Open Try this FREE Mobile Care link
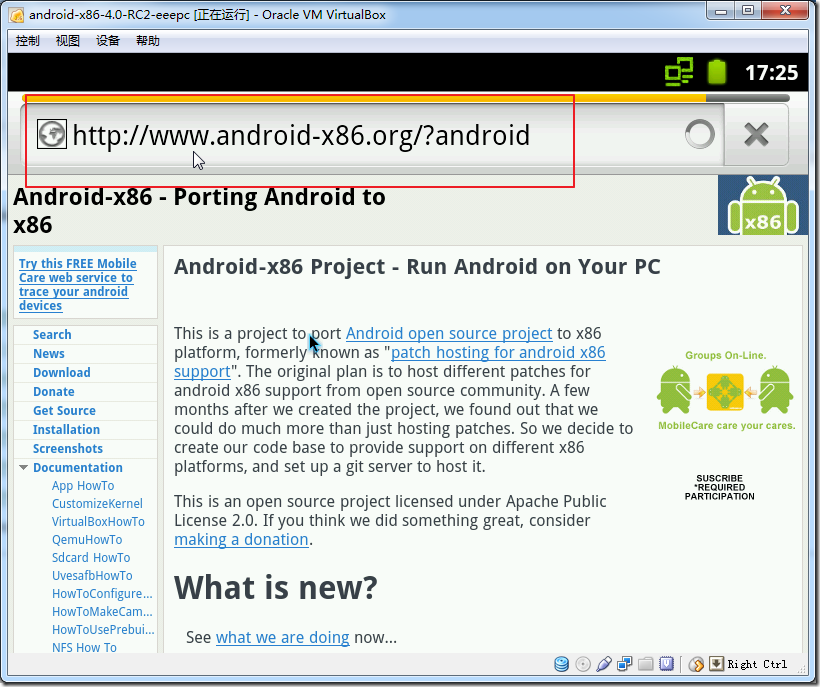Image resolution: width=820 pixels, height=687 pixels. 78,284
